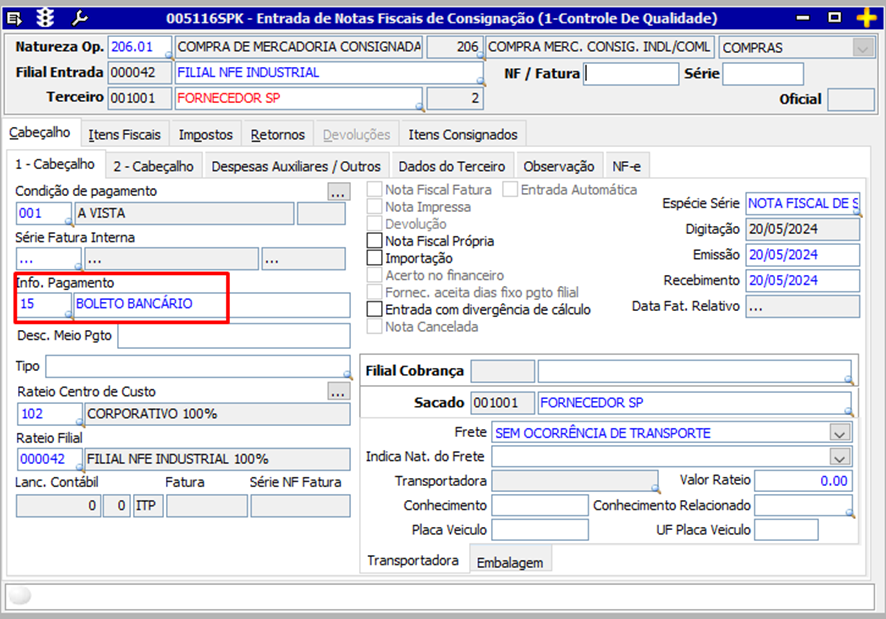Toggle Entrada com divergência de cálculo
The image size is (886, 619).
[x=374, y=309]
